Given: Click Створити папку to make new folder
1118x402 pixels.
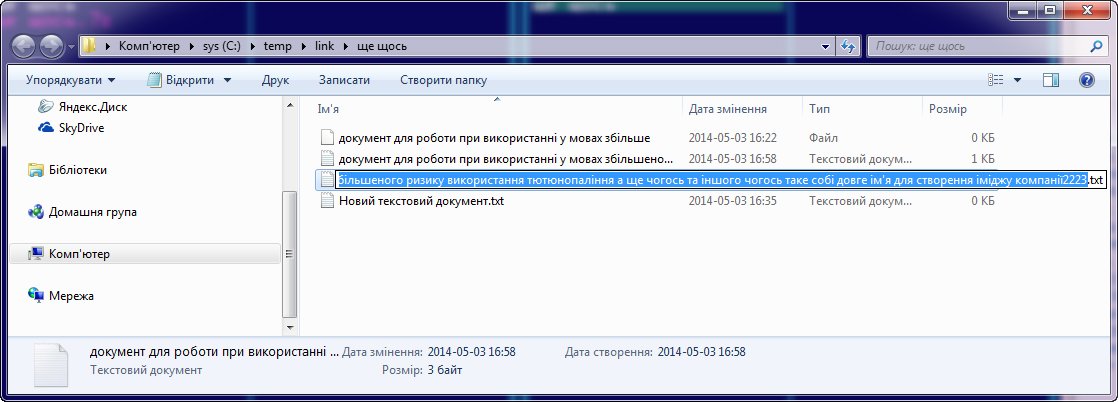Looking at the screenshot, I should pyautogui.click(x=443, y=80).
